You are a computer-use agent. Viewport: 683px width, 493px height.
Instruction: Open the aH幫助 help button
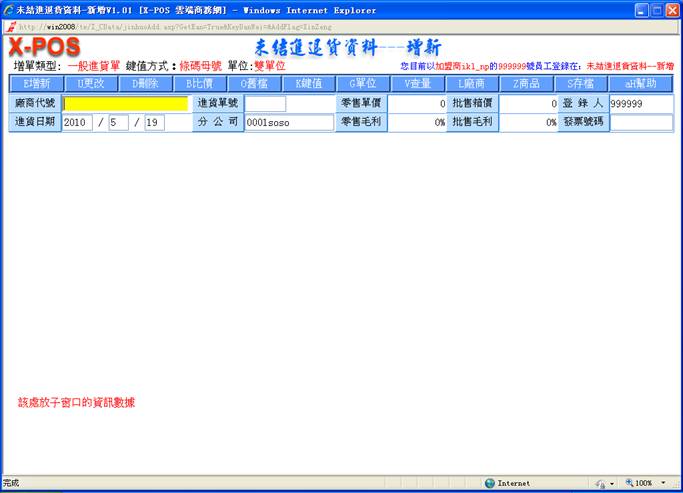coord(640,84)
